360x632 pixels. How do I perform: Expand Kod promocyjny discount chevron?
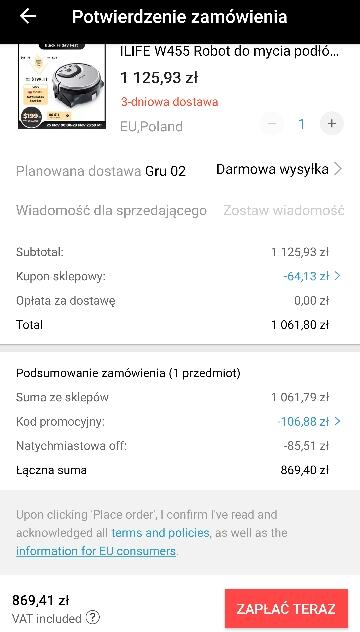pyautogui.click(x=337, y=422)
